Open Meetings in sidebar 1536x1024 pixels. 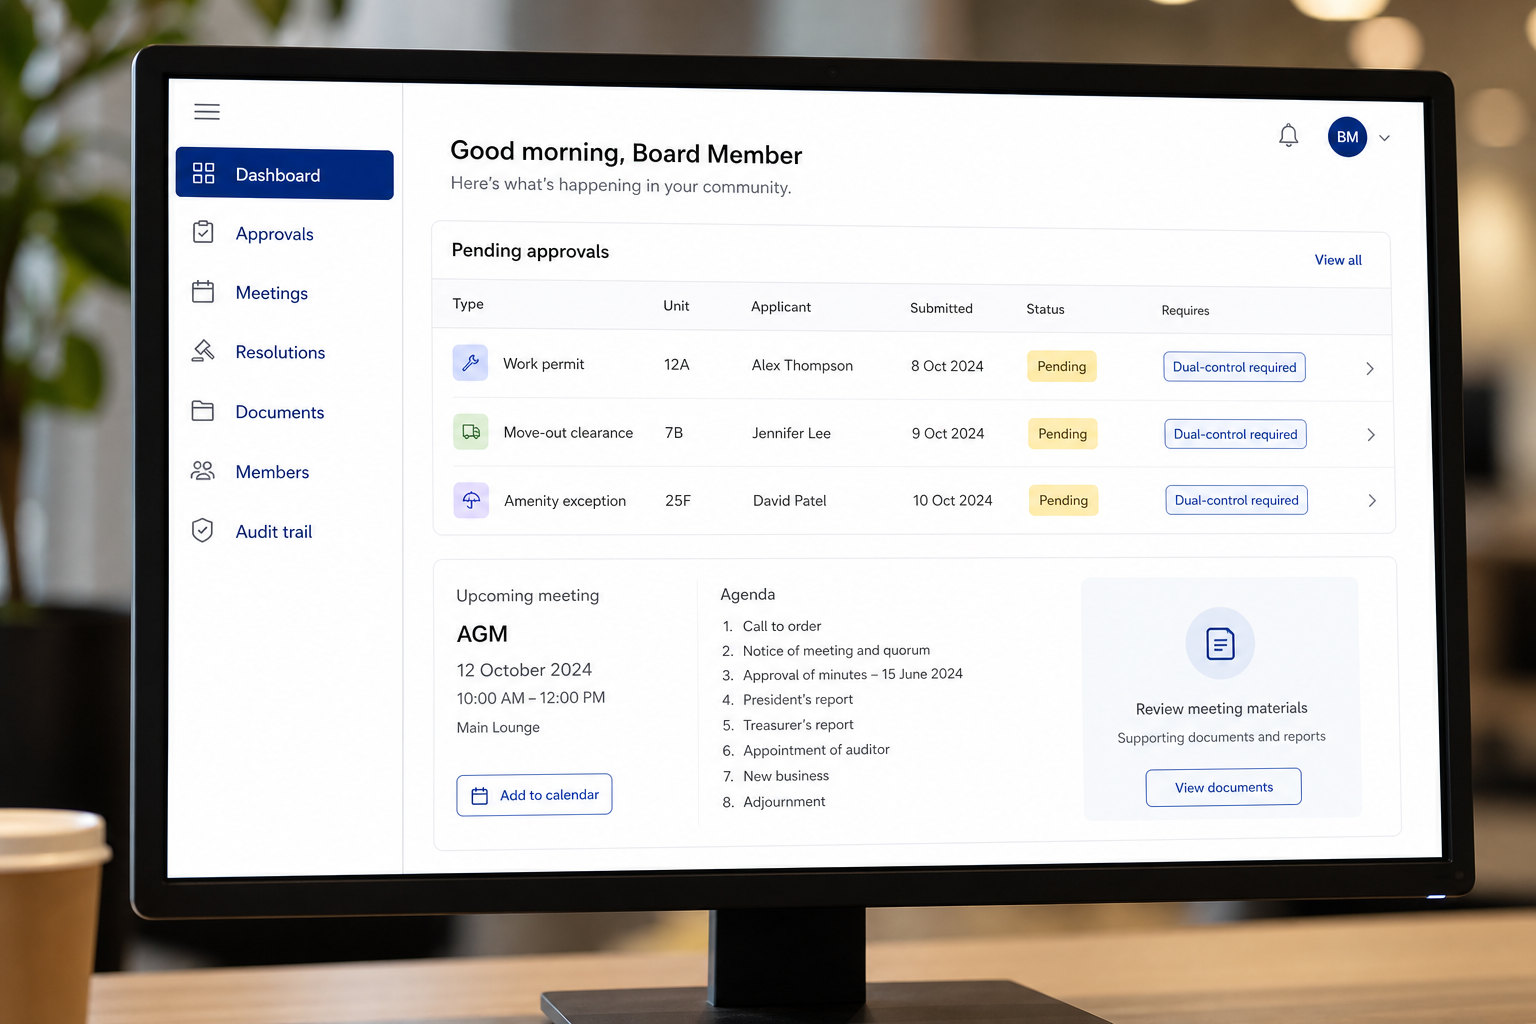(272, 293)
